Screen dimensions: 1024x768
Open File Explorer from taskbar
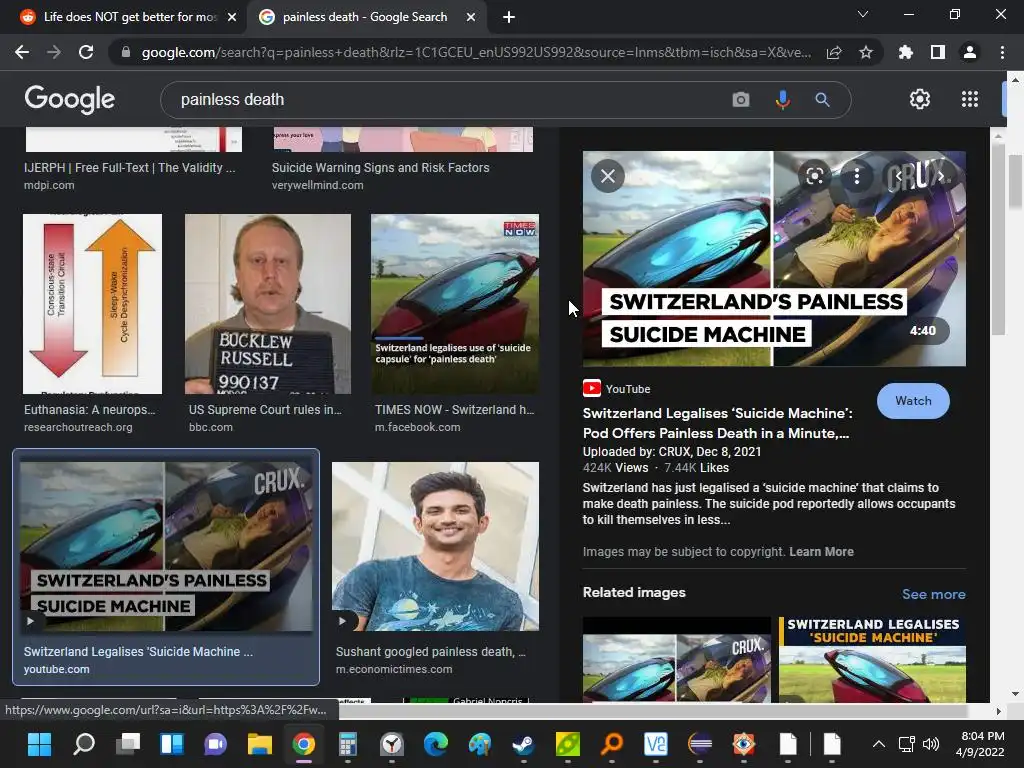click(259, 744)
